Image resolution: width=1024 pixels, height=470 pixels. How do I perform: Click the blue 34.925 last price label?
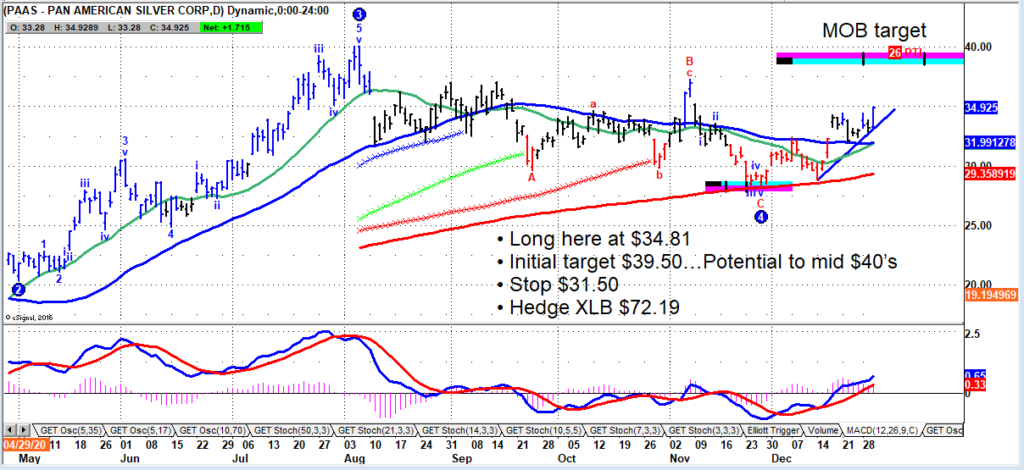[x=984, y=110]
